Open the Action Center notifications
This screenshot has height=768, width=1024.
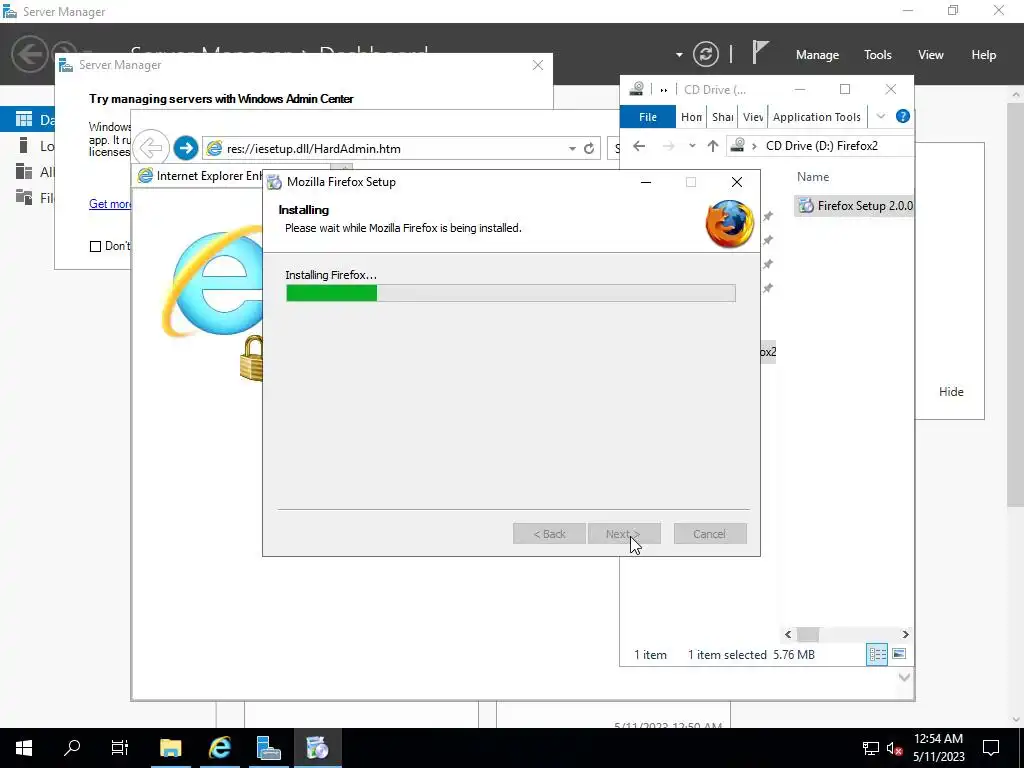tap(991, 748)
